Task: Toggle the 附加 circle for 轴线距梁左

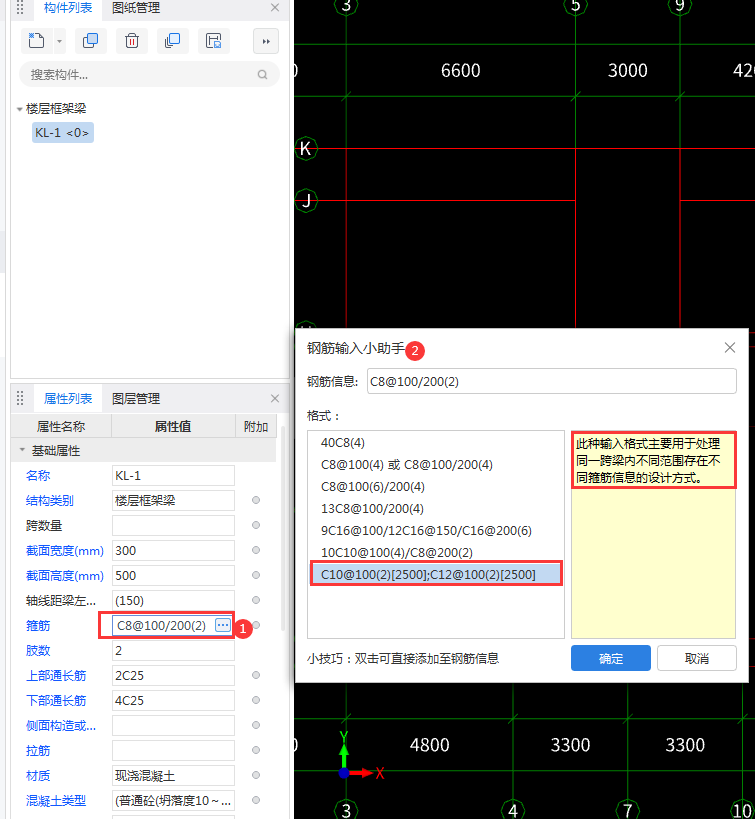Action: 256,600
